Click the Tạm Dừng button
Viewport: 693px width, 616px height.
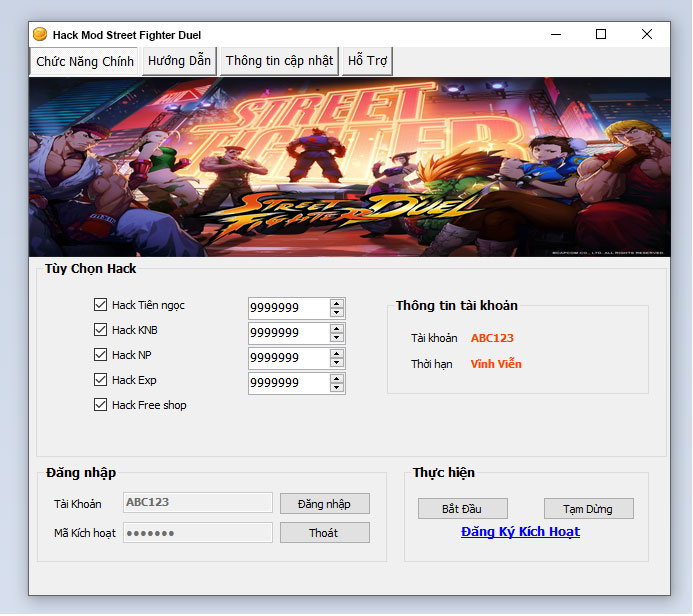[588, 509]
